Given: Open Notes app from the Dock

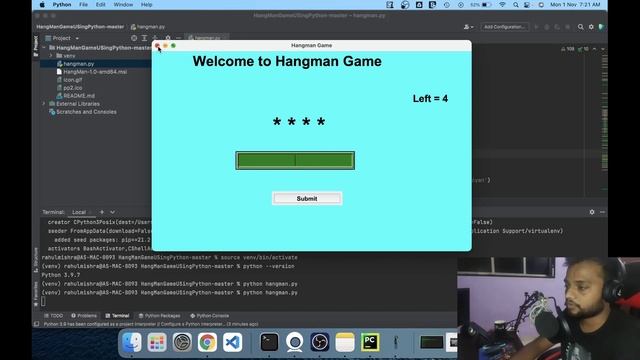Looking at the screenshot, I should click(345, 342).
